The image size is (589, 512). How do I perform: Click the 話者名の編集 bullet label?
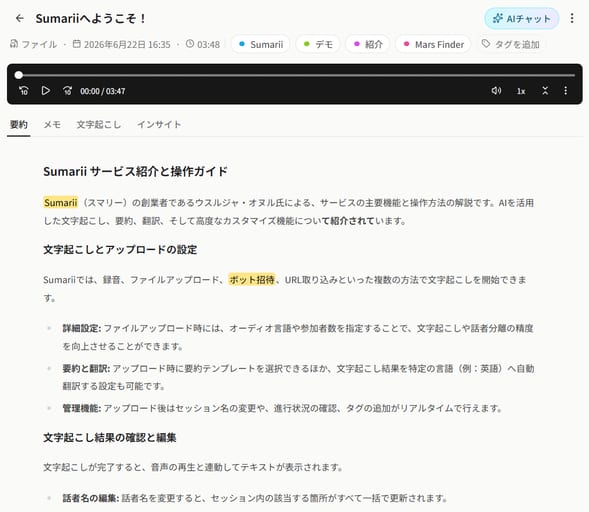coord(91,498)
